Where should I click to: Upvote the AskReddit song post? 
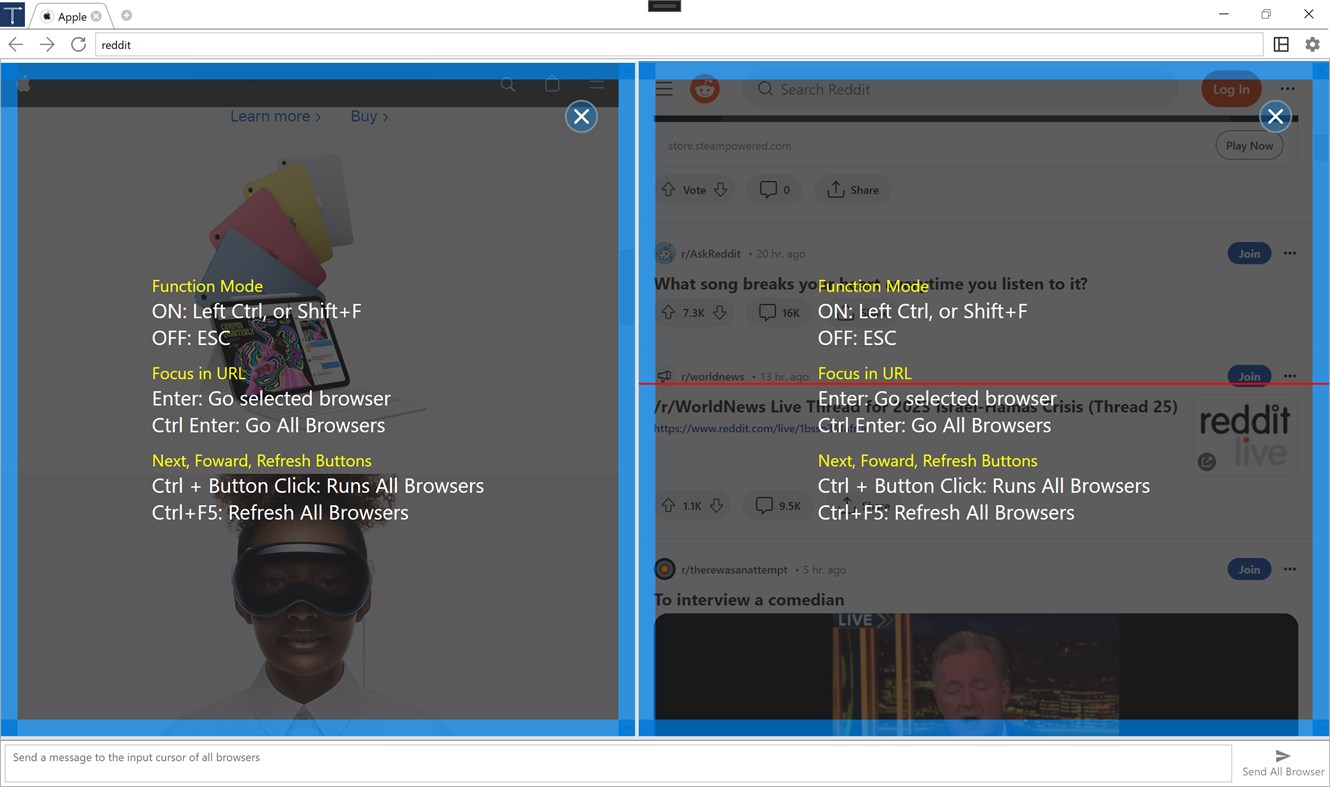[667, 311]
